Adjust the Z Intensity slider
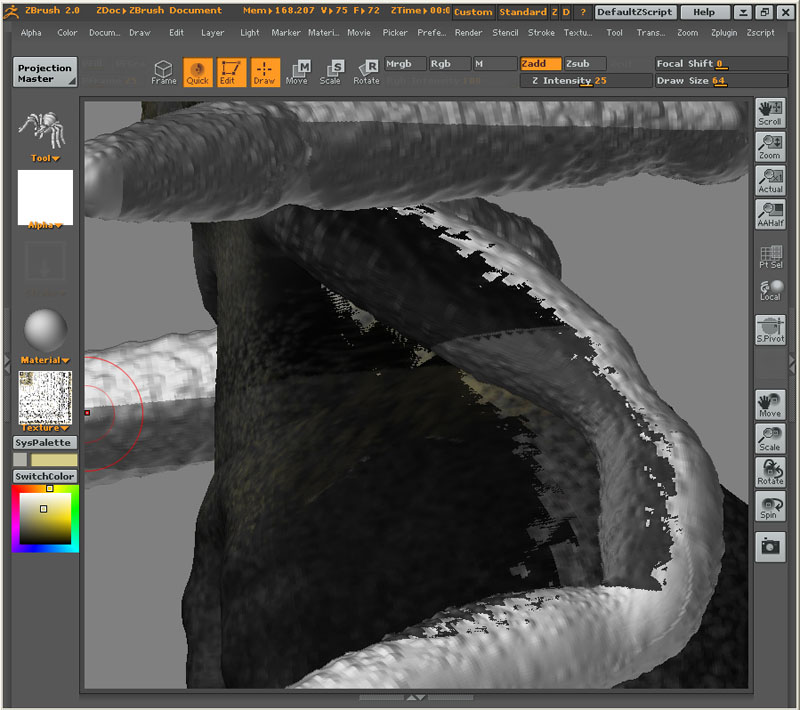 [x=586, y=81]
